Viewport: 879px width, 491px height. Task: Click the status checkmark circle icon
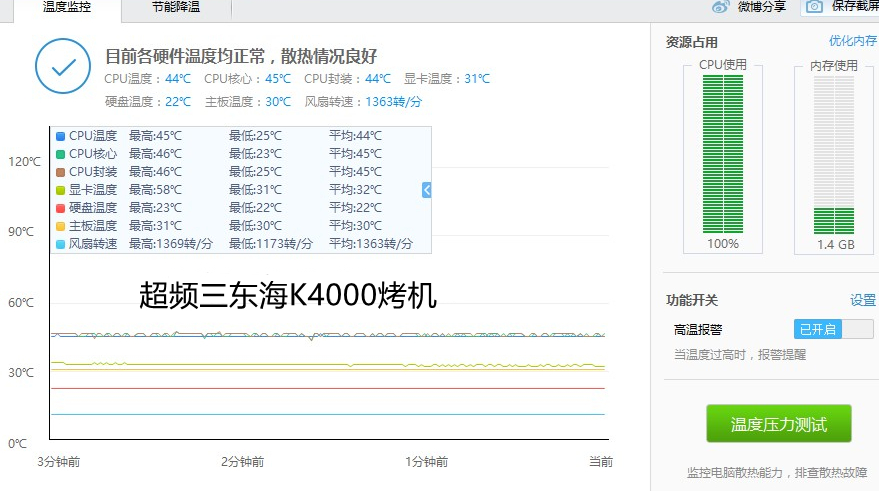(x=63, y=66)
